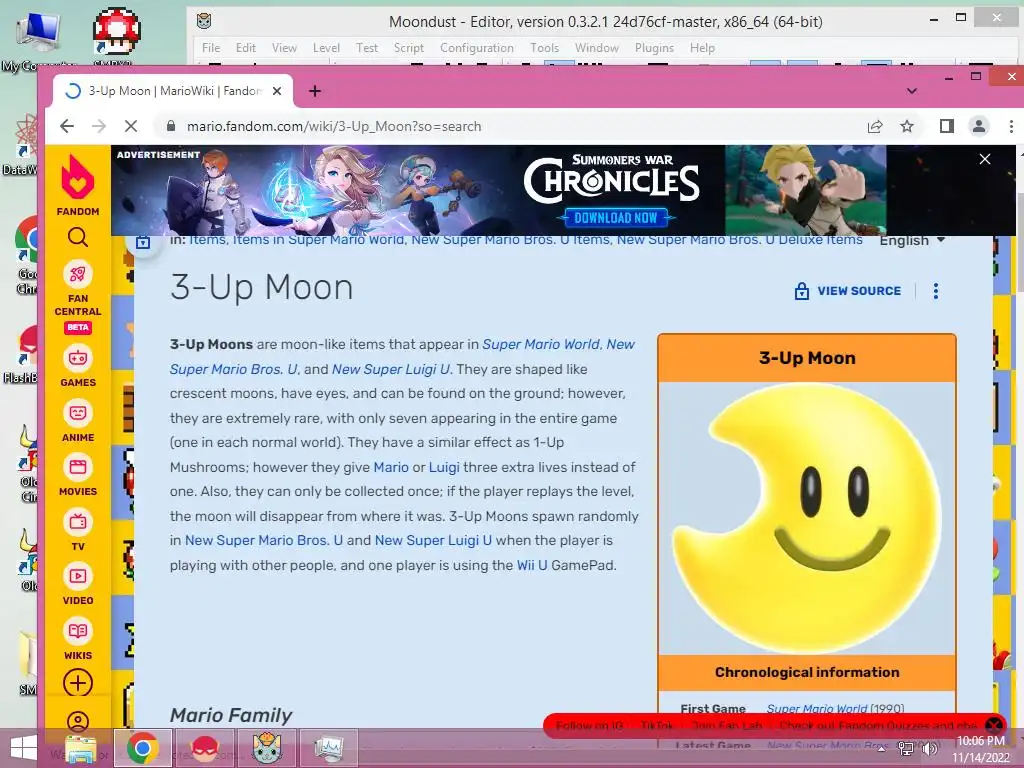Open the Script menu in Moondust Editor
This screenshot has width=1024, height=768.
409,48
